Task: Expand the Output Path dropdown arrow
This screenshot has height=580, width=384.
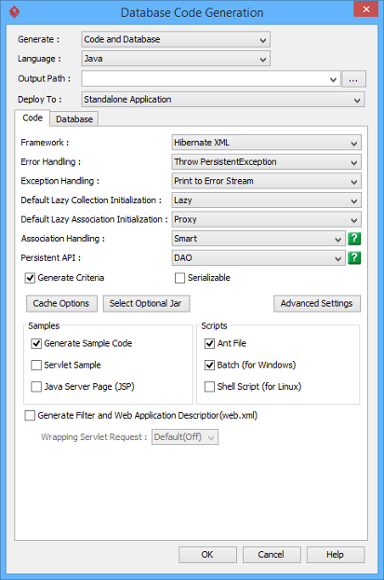Action: (x=333, y=79)
